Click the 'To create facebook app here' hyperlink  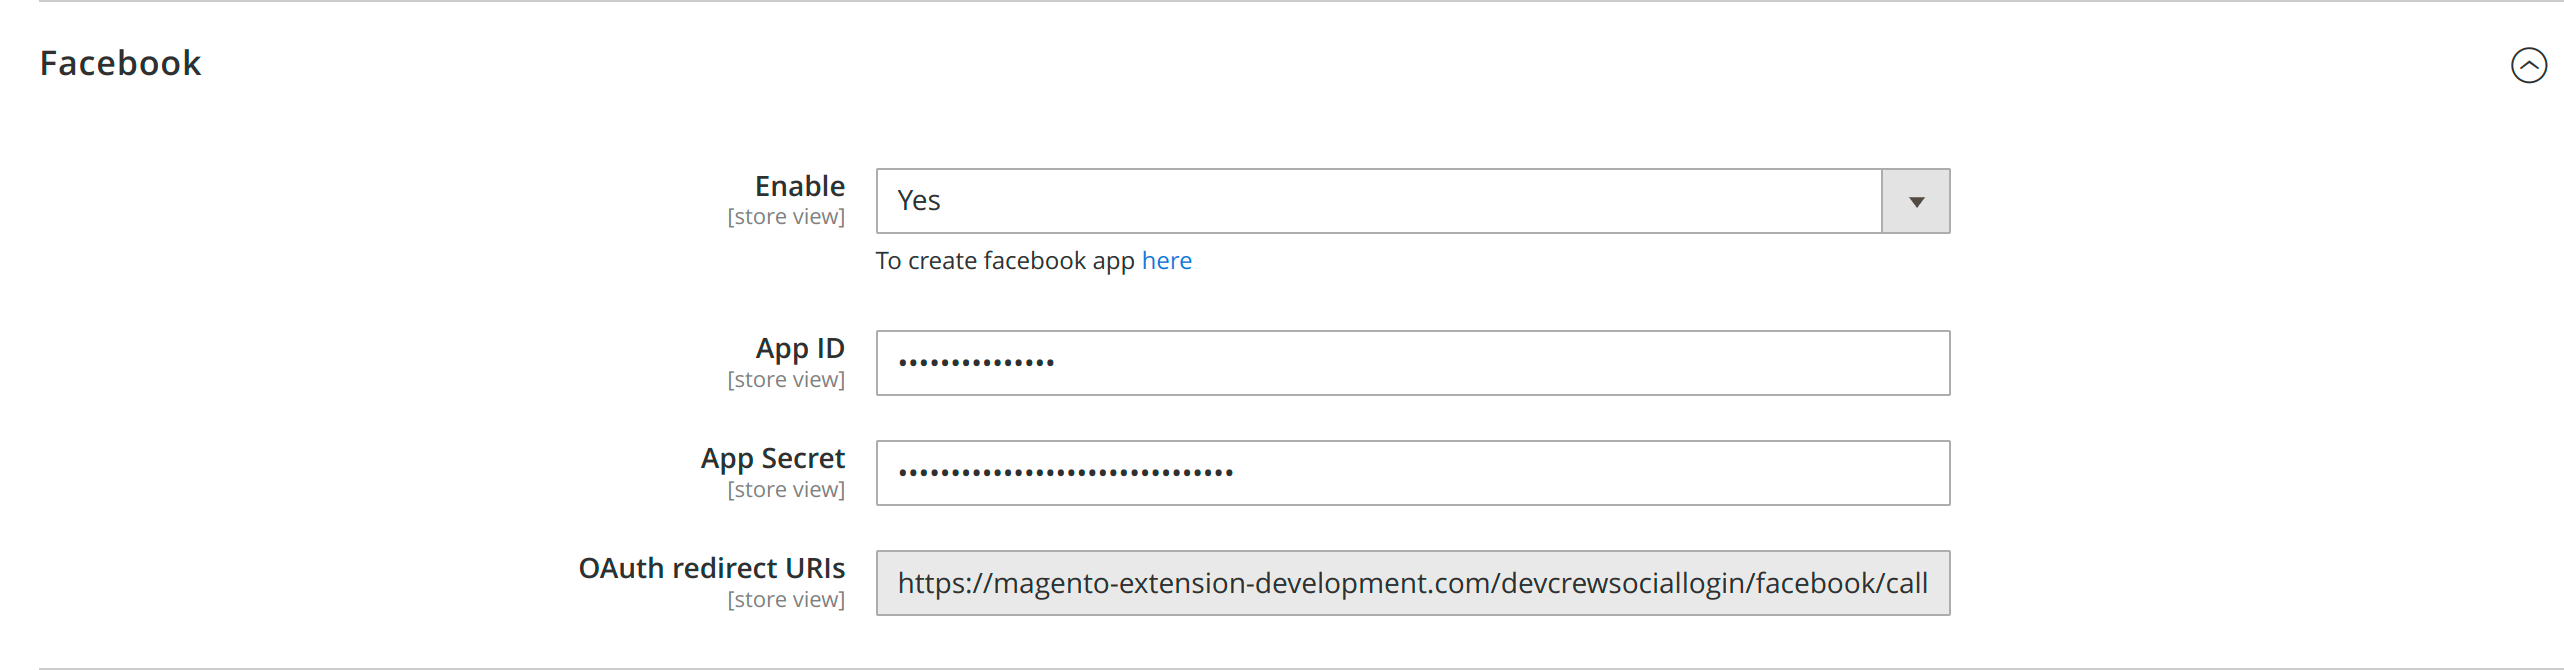point(1166,260)
